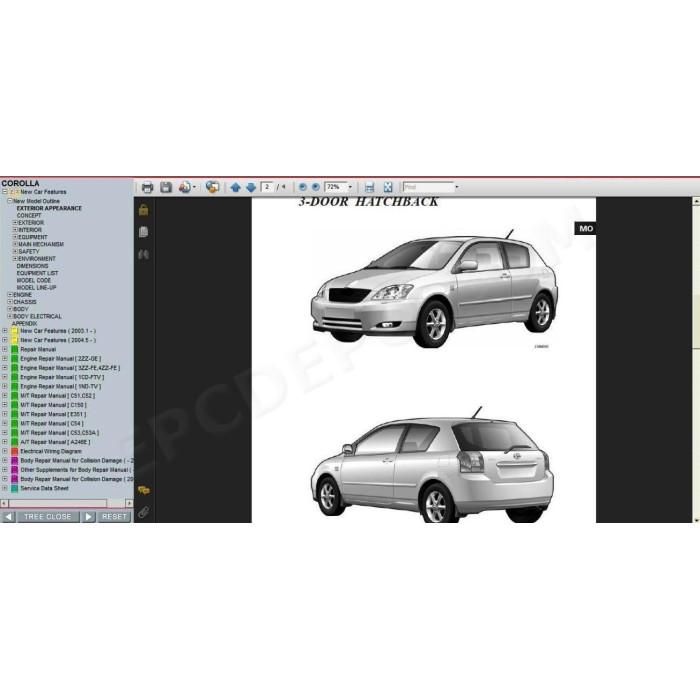Open the Find field dropdown arrow

[x=456, y=187]
